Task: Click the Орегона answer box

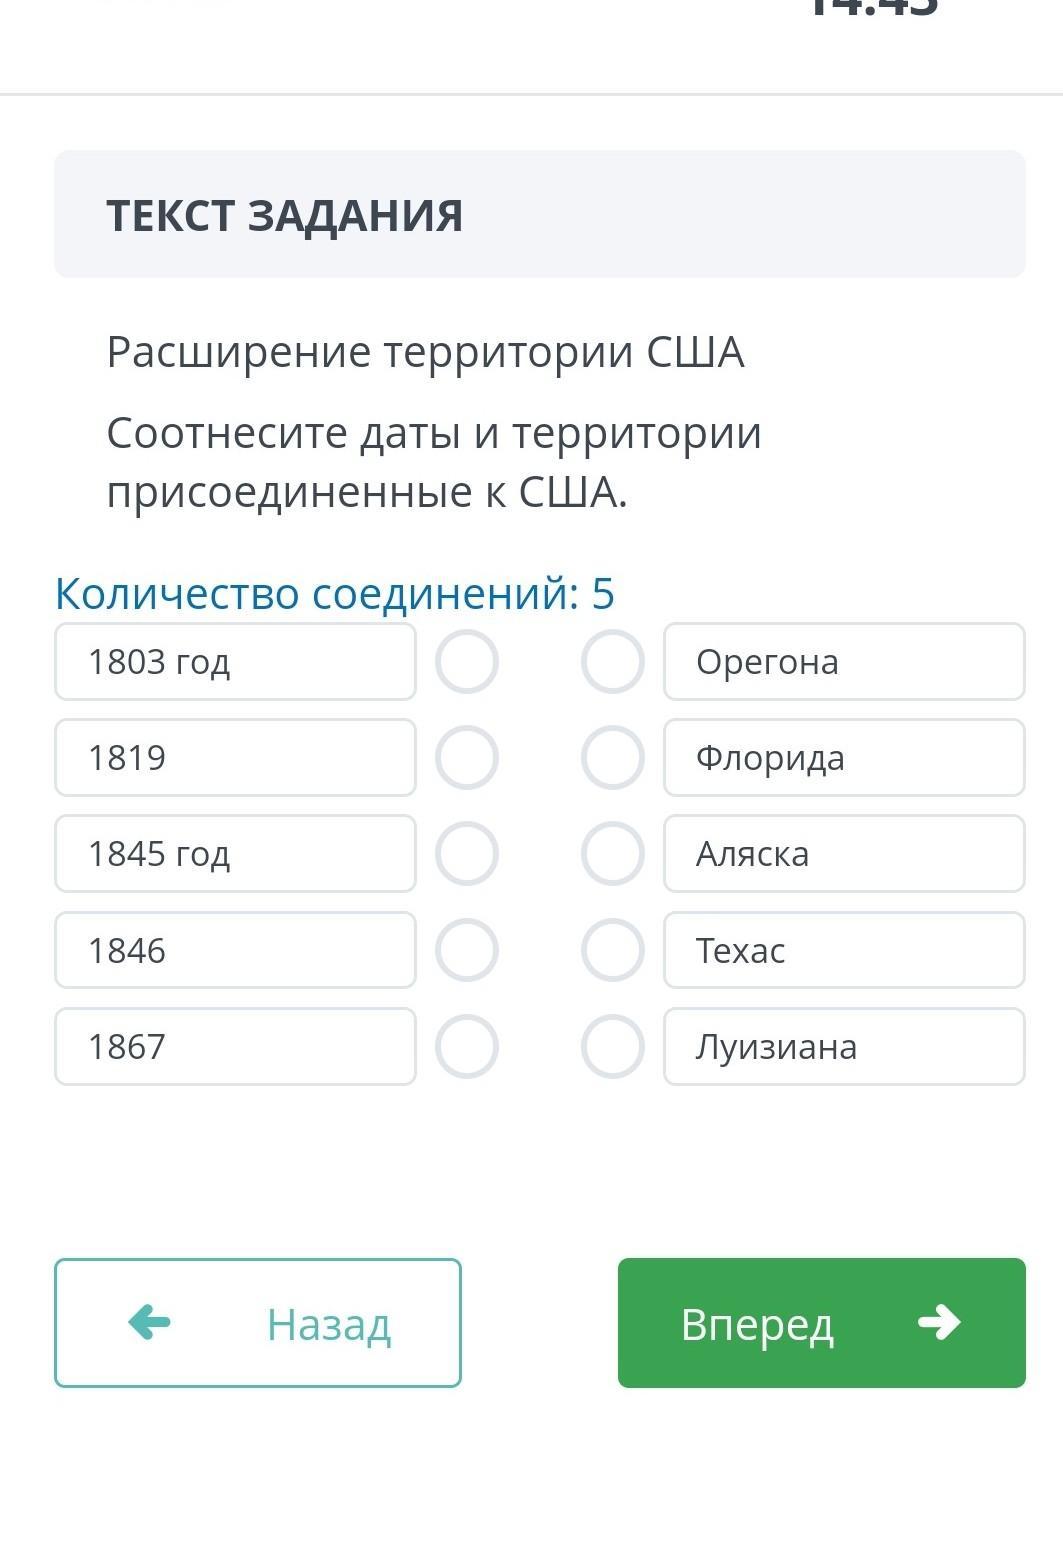Action: tap(844, 661)
